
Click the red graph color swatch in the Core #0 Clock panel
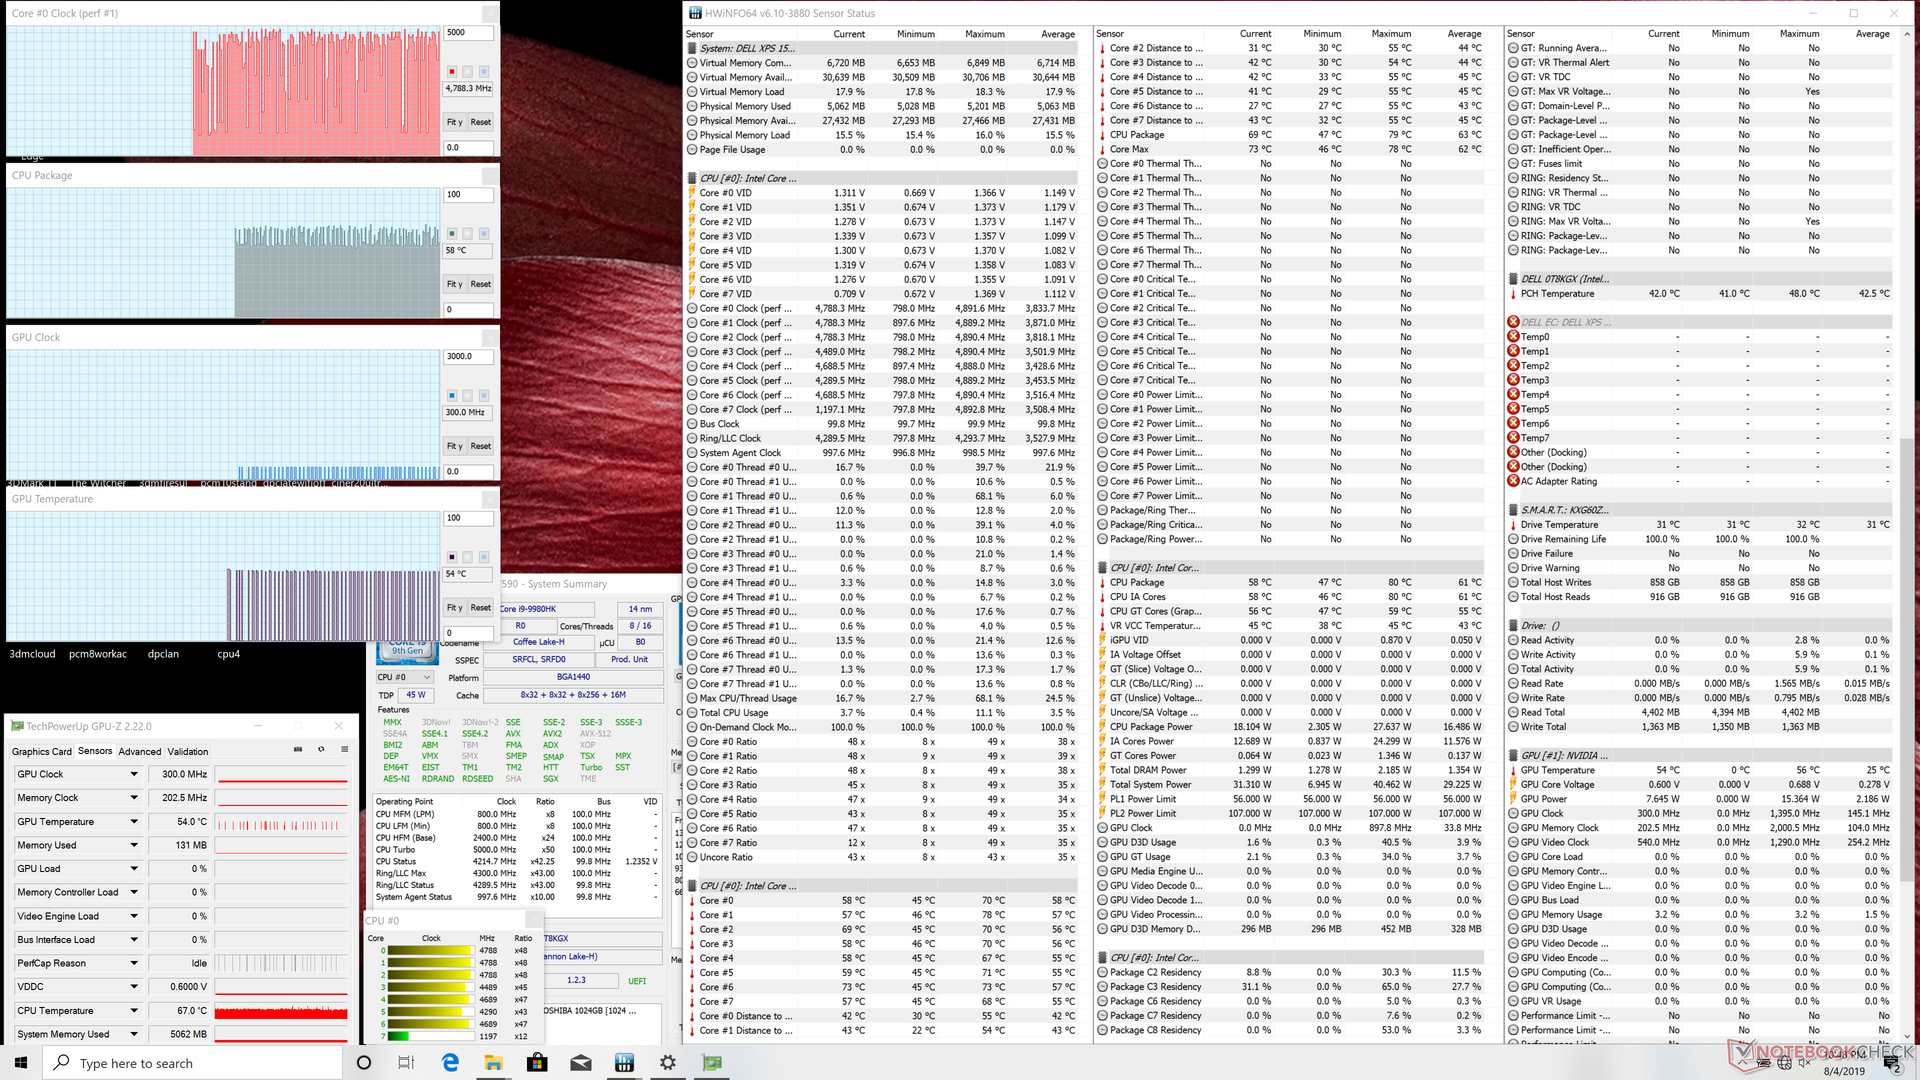(452, 71)
